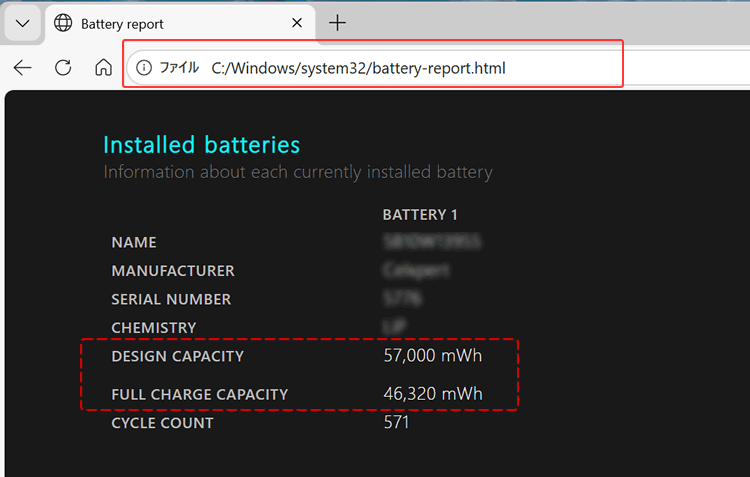750x477 pixels.
Task: Open the tab list dropdown chevron
Action: click(23, 23)
